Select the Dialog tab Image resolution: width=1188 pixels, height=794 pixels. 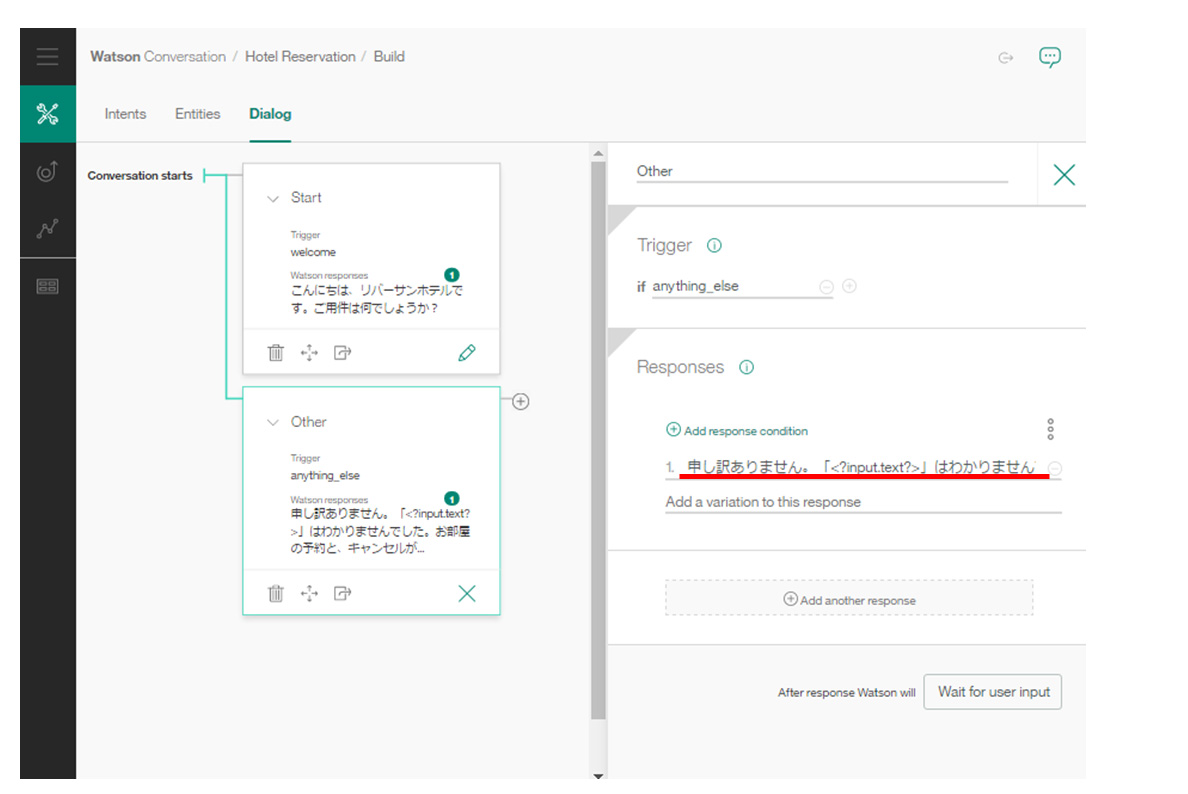coord(270,114)
